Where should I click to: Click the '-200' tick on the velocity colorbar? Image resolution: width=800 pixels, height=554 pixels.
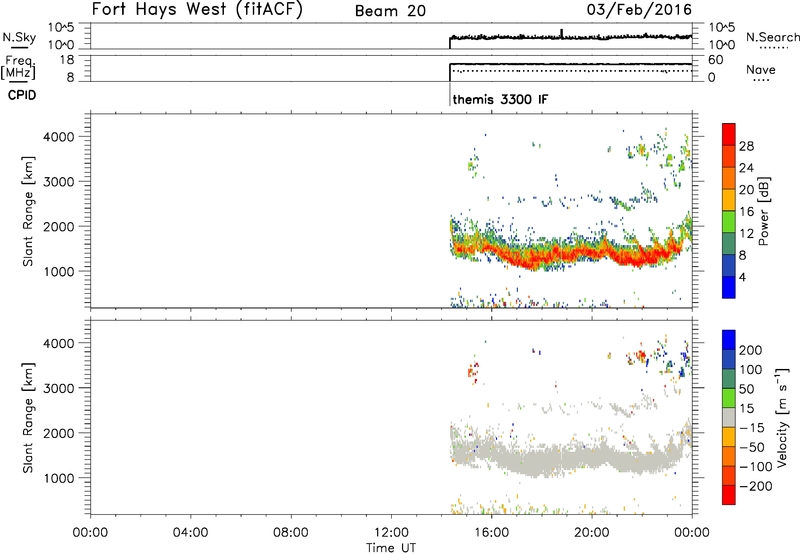click(755, 486)
